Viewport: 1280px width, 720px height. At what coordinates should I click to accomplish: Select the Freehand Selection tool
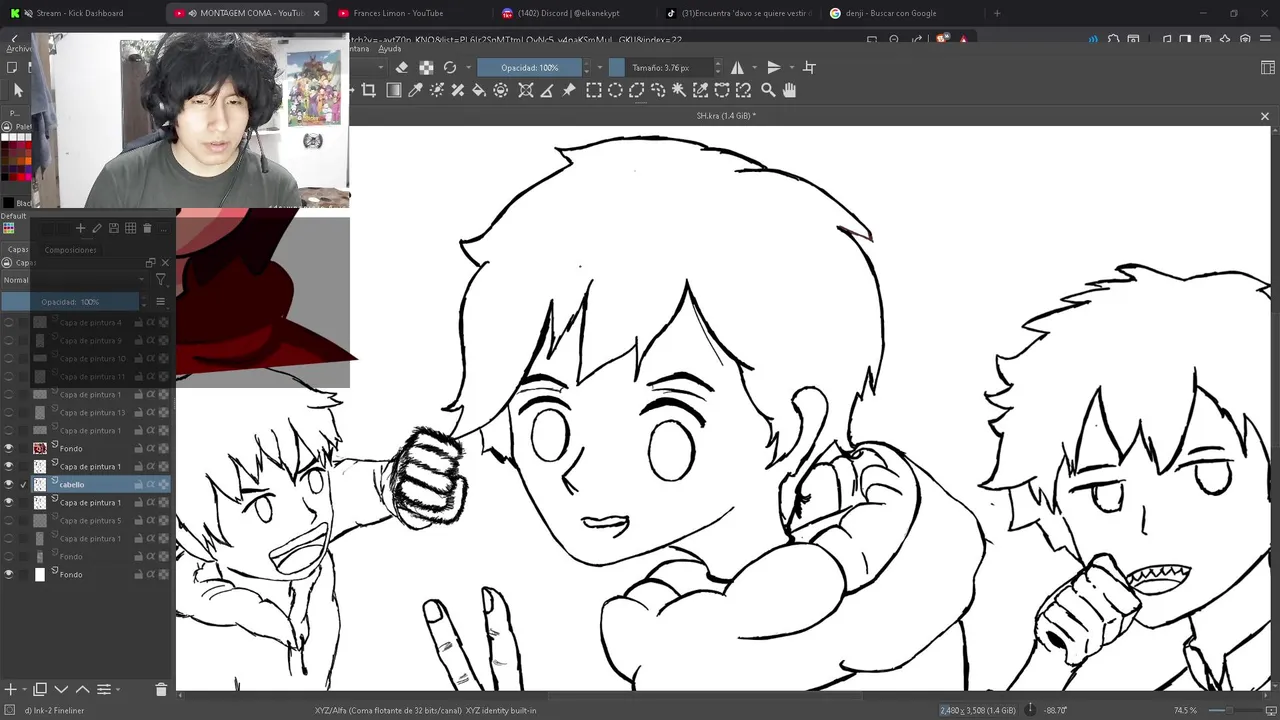click(x=658, y=90)
